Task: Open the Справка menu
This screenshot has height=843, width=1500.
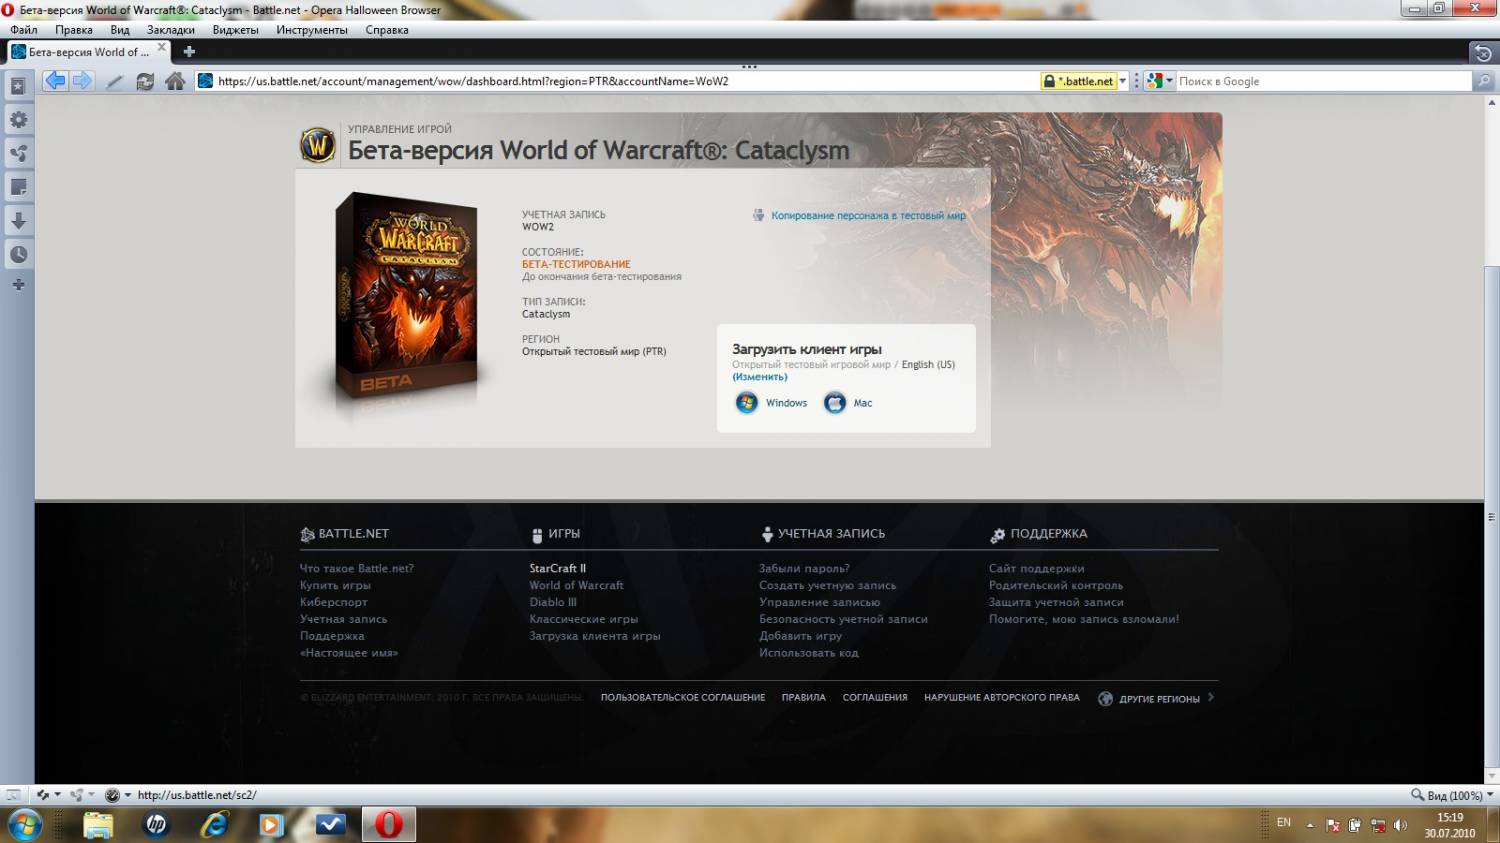Action: click(x=387, y=30)
